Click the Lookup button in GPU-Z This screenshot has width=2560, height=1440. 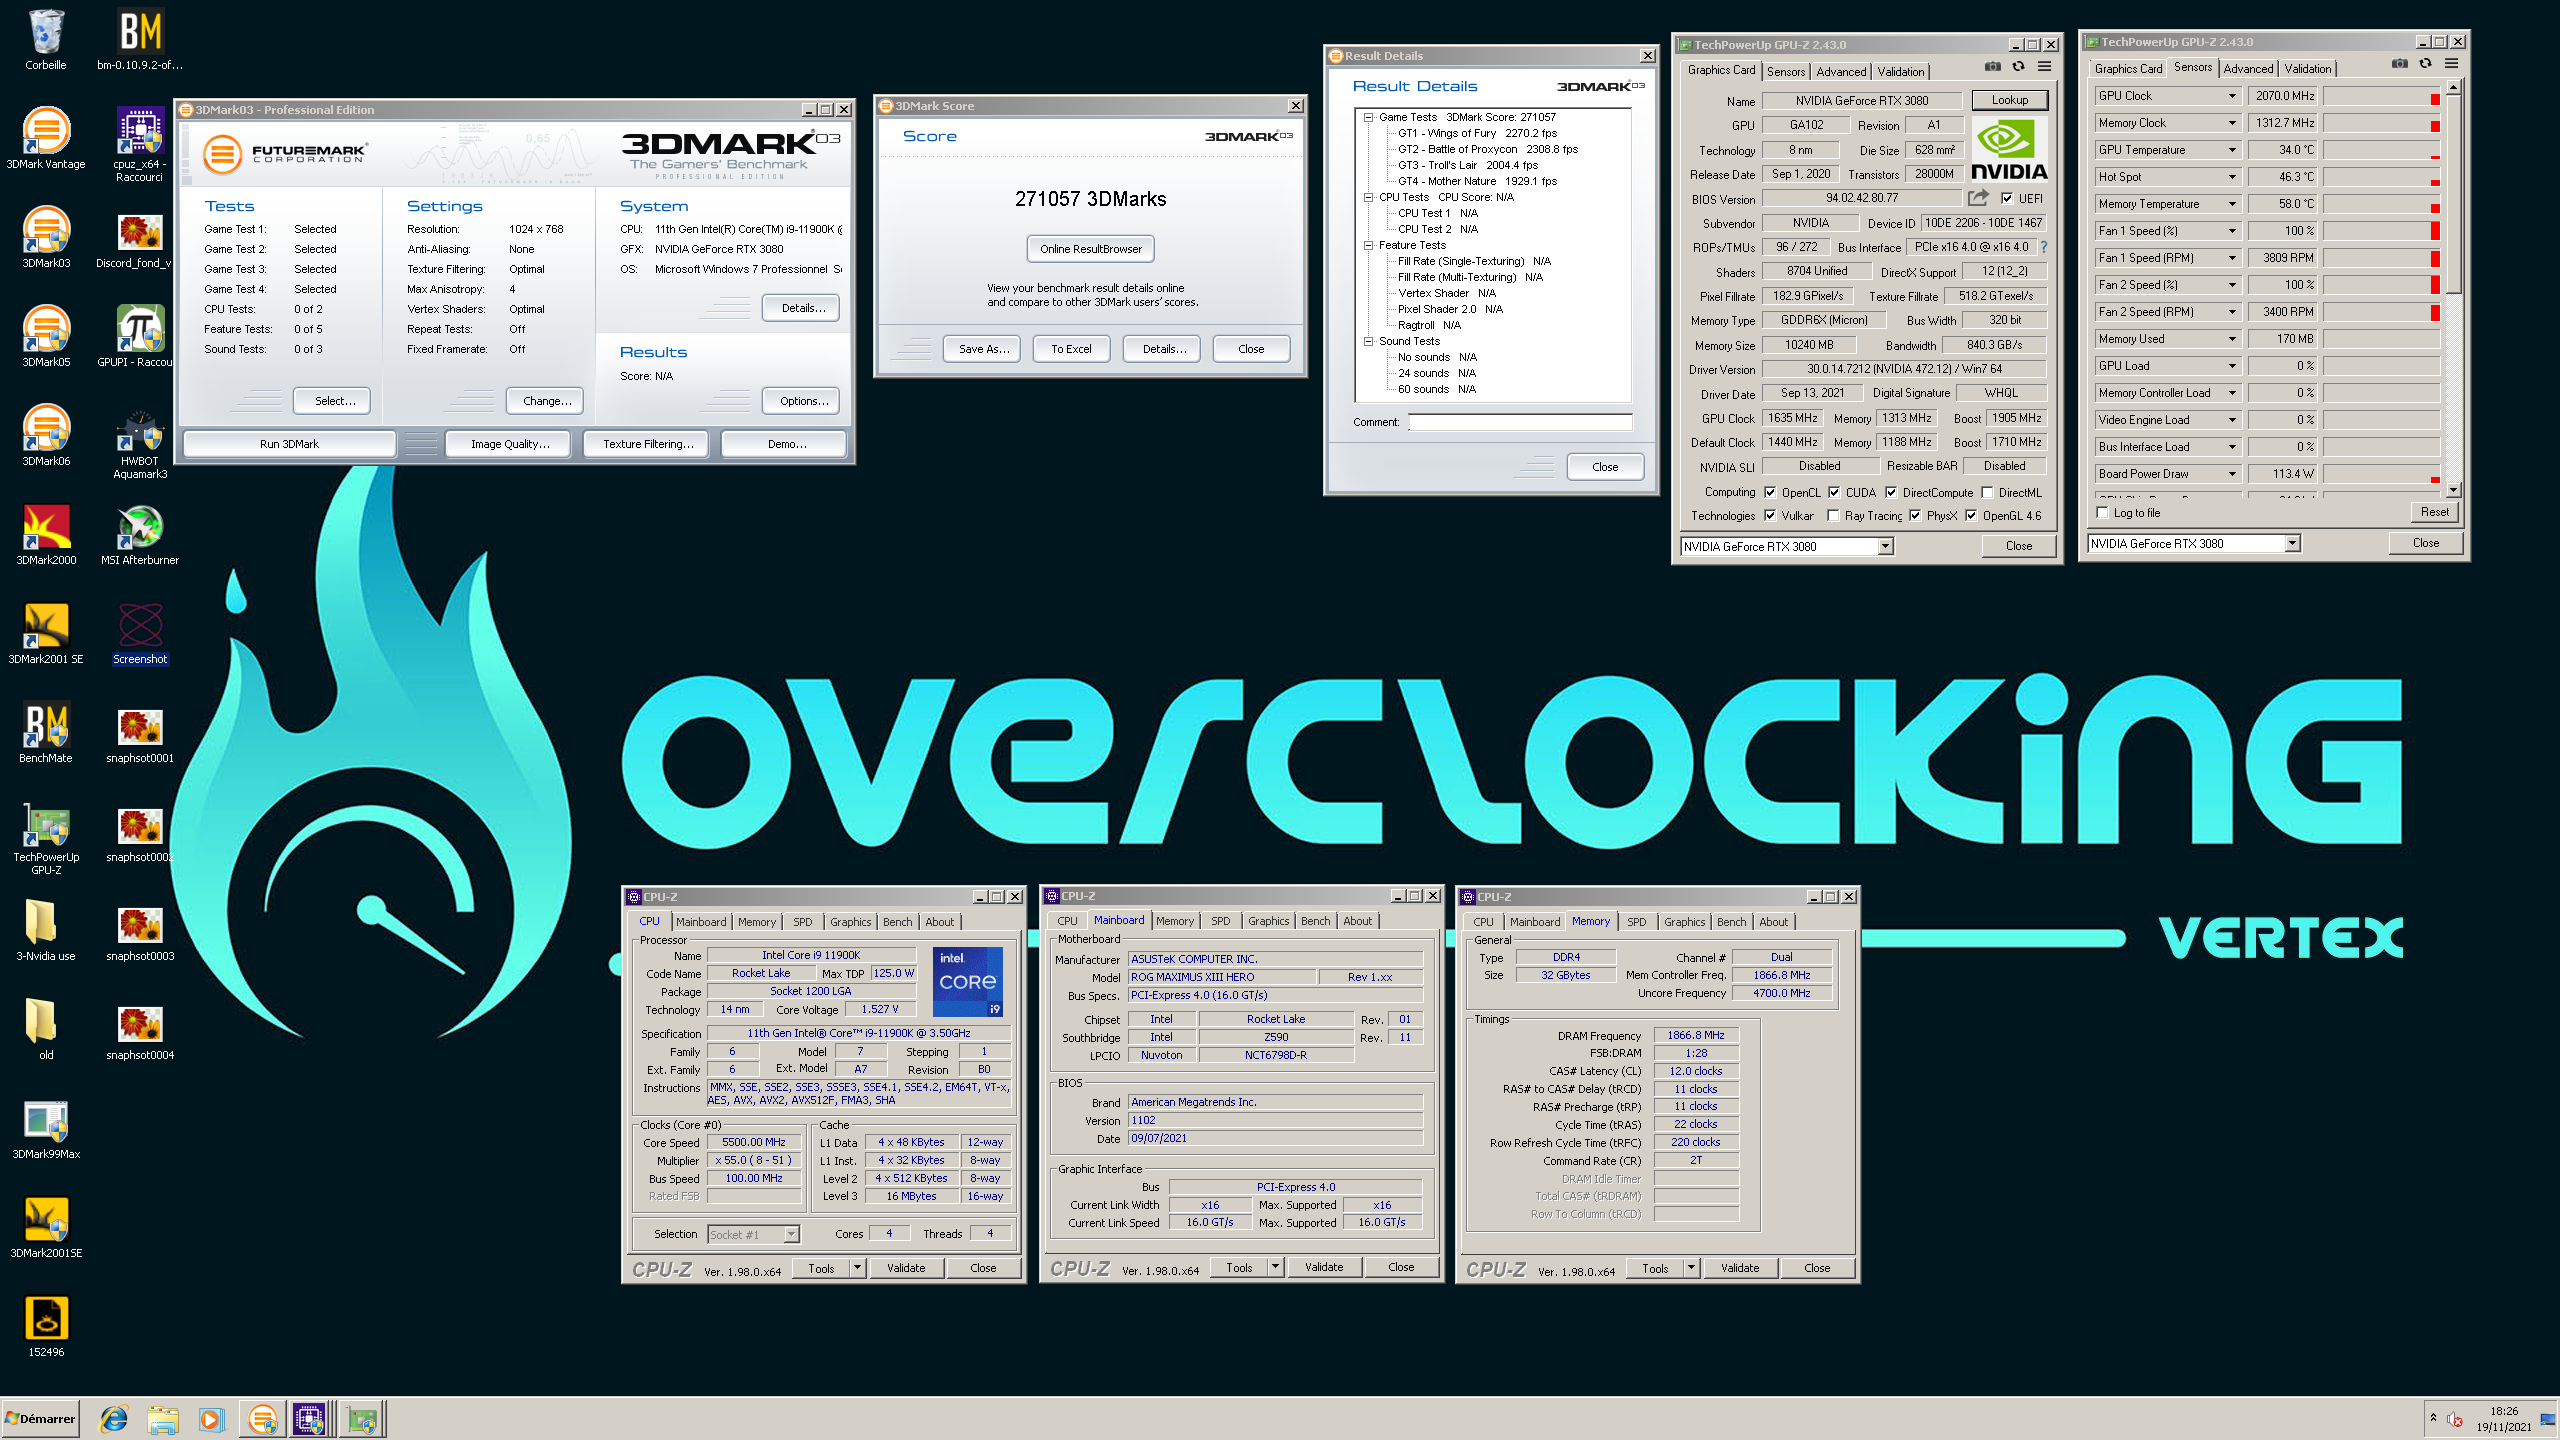pyautogui.click(x=2009, y=100)
